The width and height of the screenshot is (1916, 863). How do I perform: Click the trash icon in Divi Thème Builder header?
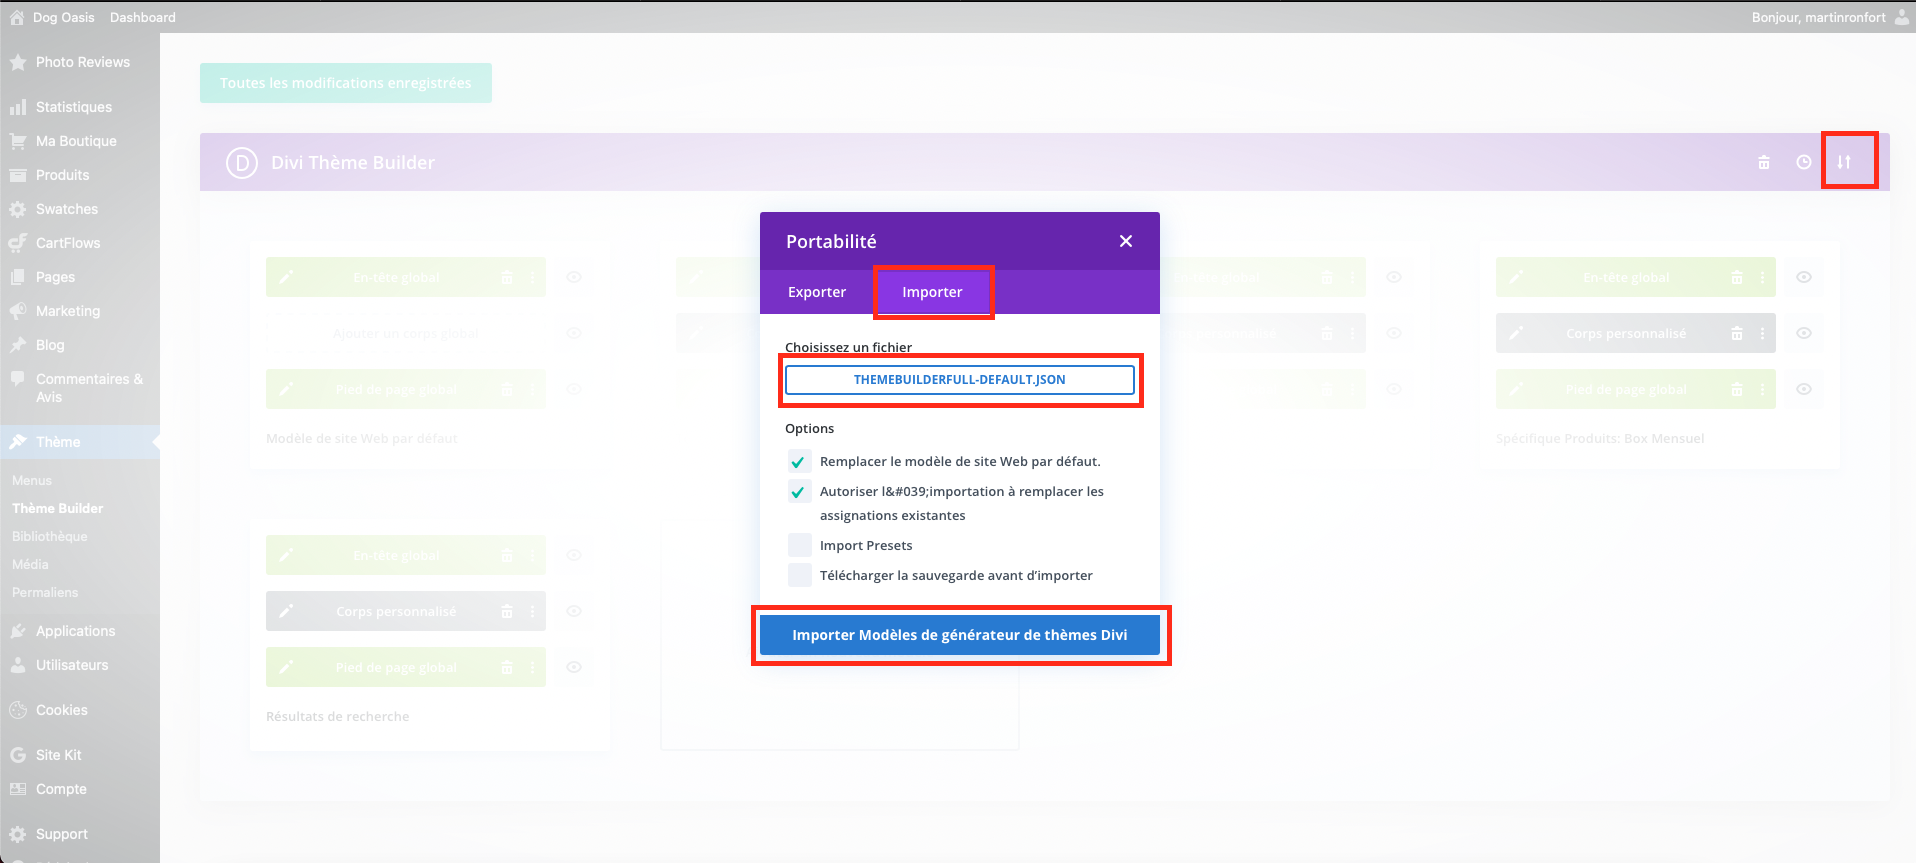click(x=1764, y=162)
